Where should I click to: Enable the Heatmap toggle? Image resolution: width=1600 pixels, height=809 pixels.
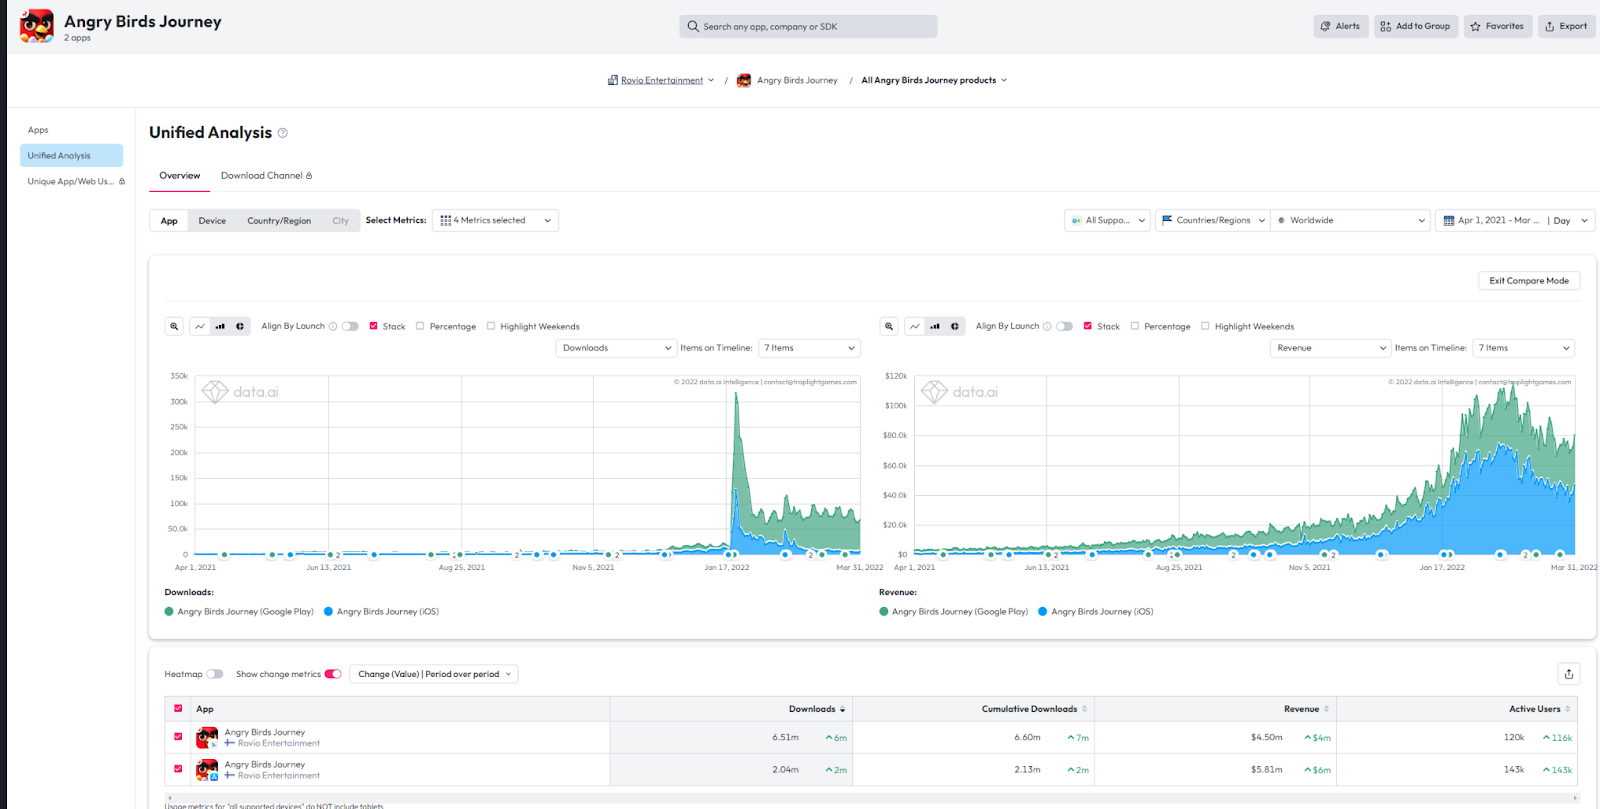(214, 674)
